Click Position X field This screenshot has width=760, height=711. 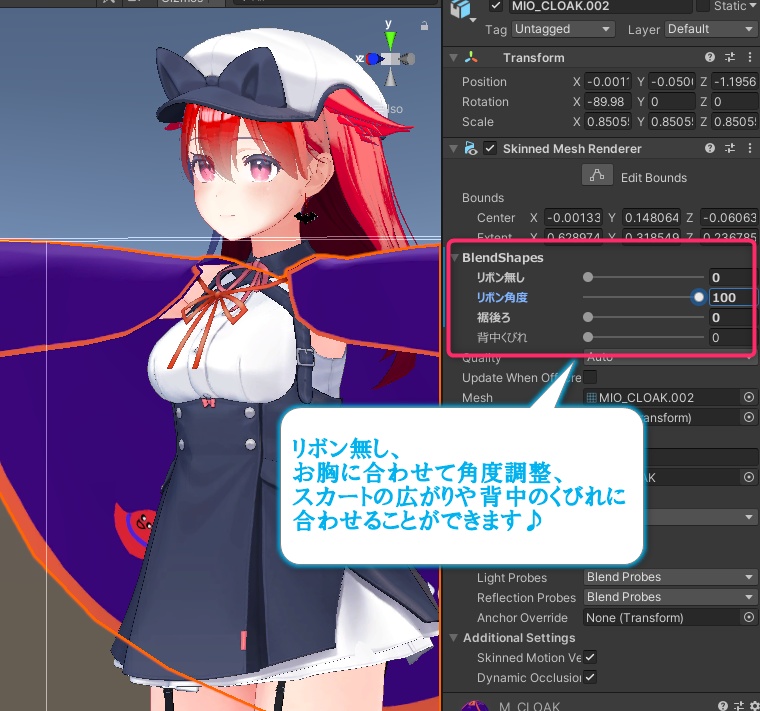pos(608,81)
